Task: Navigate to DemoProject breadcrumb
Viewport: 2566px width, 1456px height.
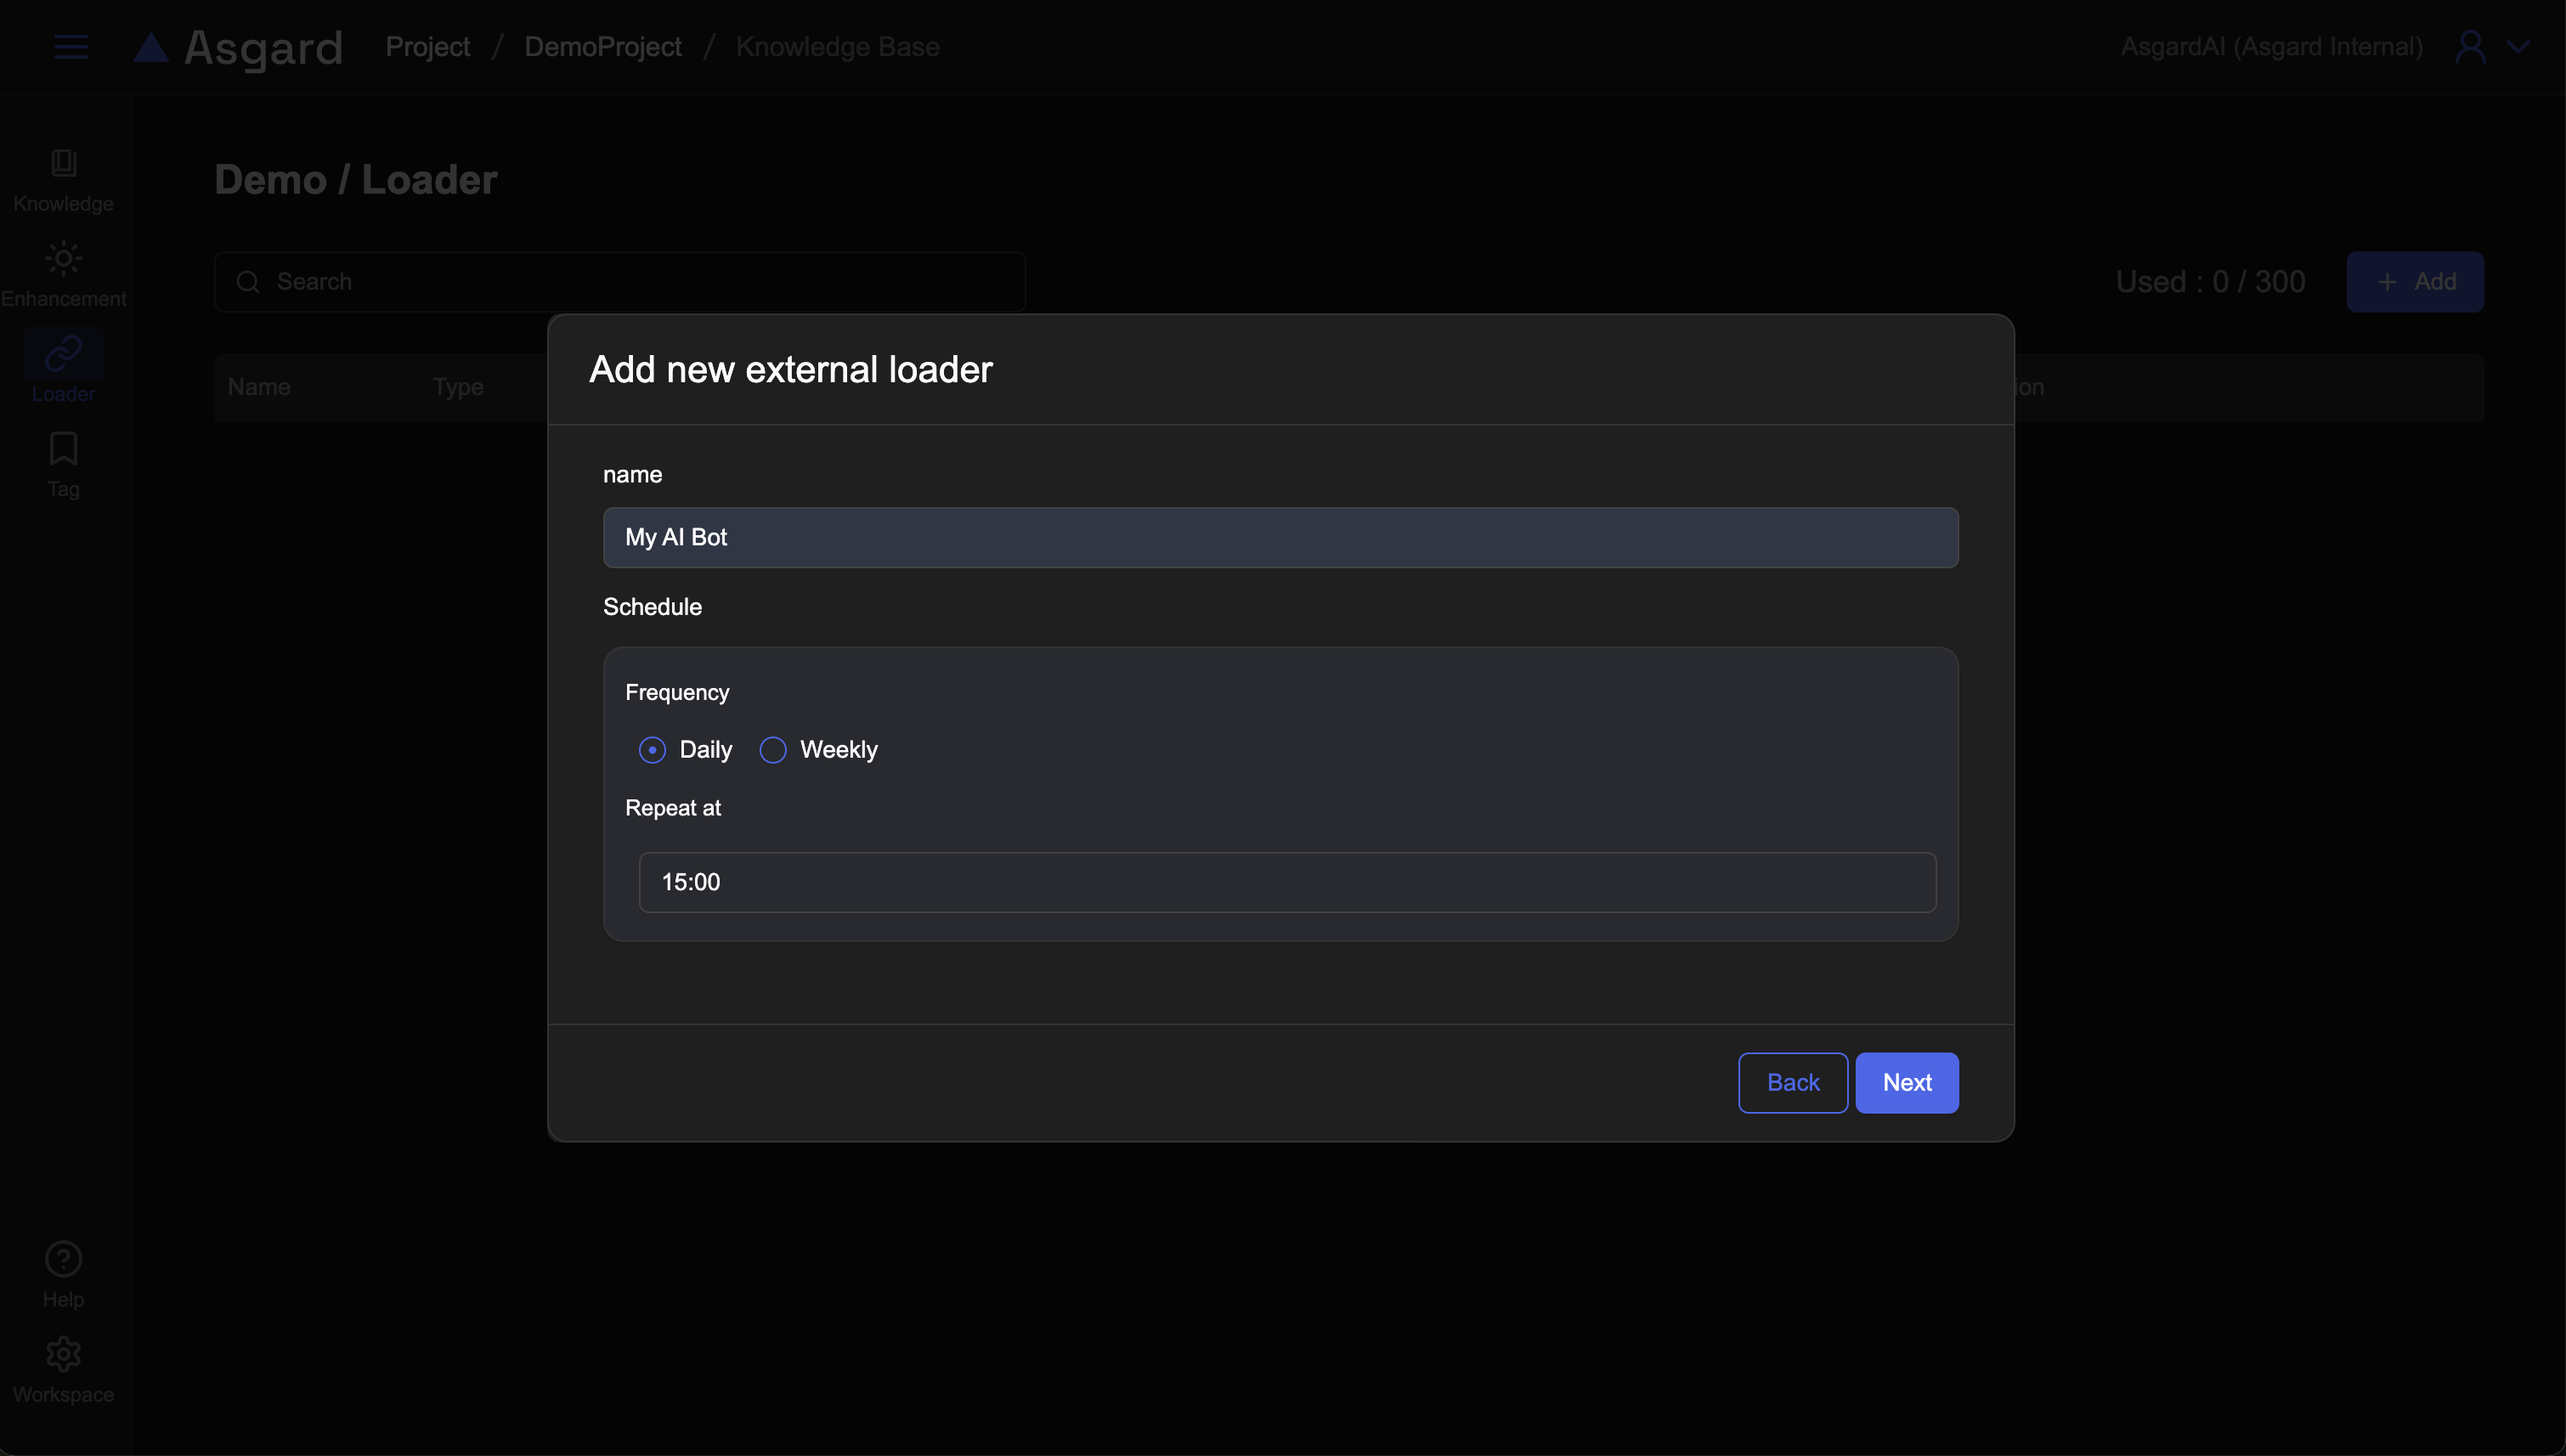Action: 603,47
